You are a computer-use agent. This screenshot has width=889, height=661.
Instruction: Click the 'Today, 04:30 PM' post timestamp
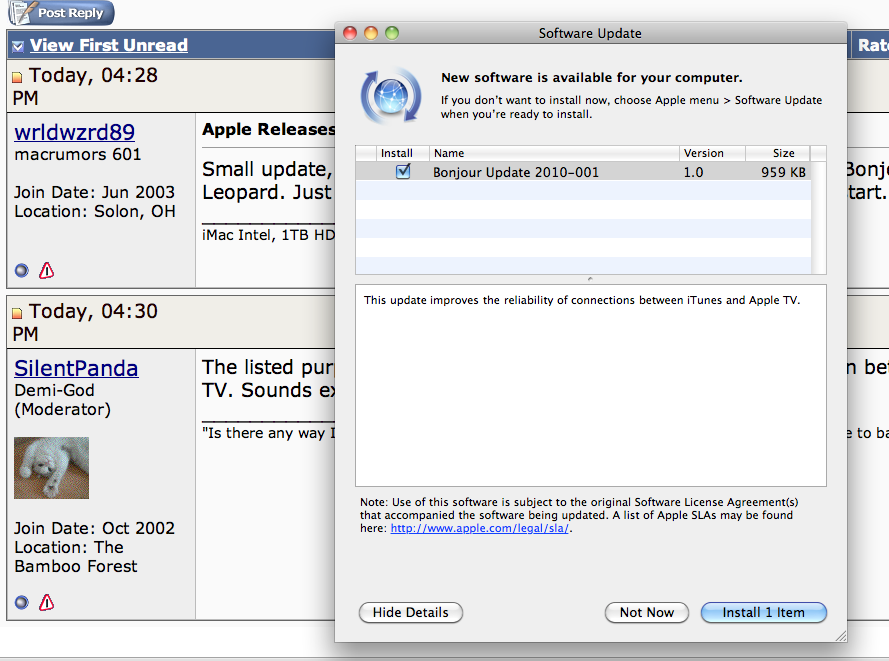(85, 322)
